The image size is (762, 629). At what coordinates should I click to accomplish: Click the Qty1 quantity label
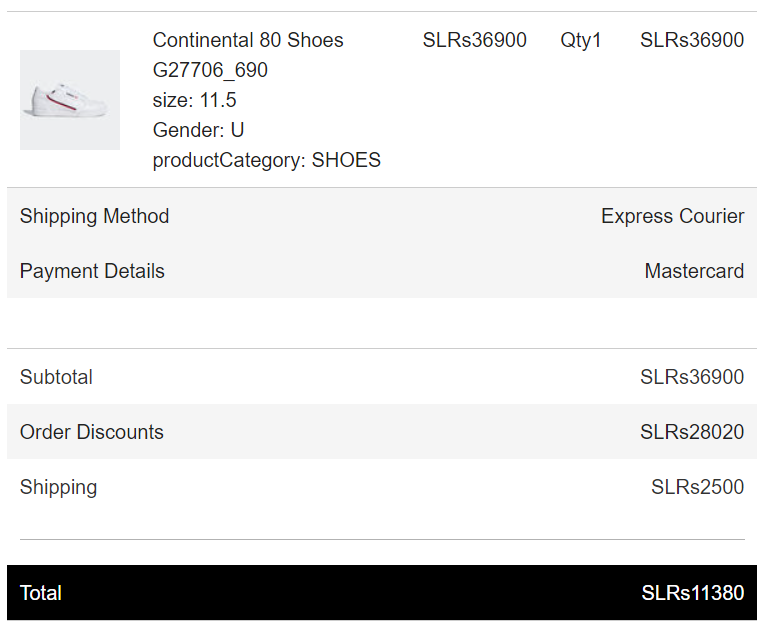(x=581, y=40)
